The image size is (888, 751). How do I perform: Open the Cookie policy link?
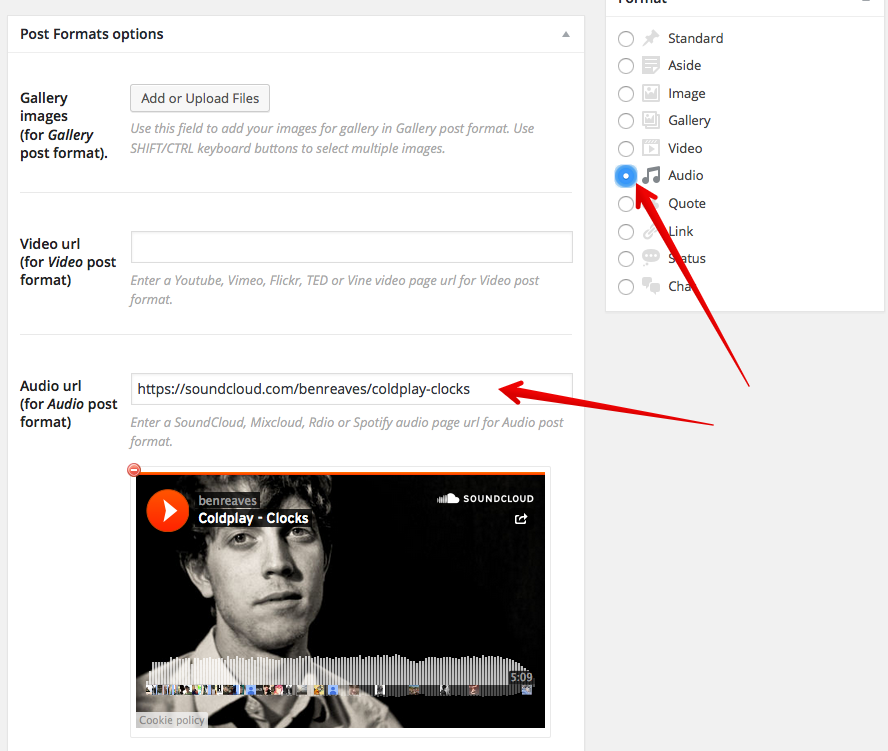coord(171,720)
